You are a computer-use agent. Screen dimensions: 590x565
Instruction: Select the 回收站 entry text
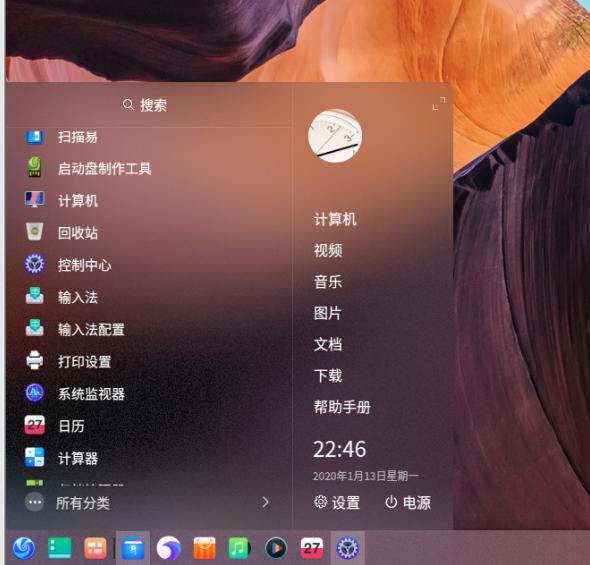coord(78,233)
